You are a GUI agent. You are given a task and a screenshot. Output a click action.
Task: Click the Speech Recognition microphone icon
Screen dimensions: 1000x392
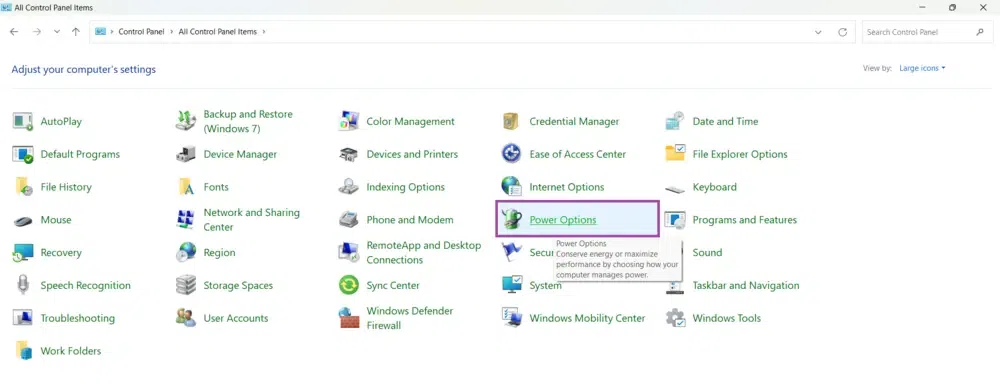point(23,285)
